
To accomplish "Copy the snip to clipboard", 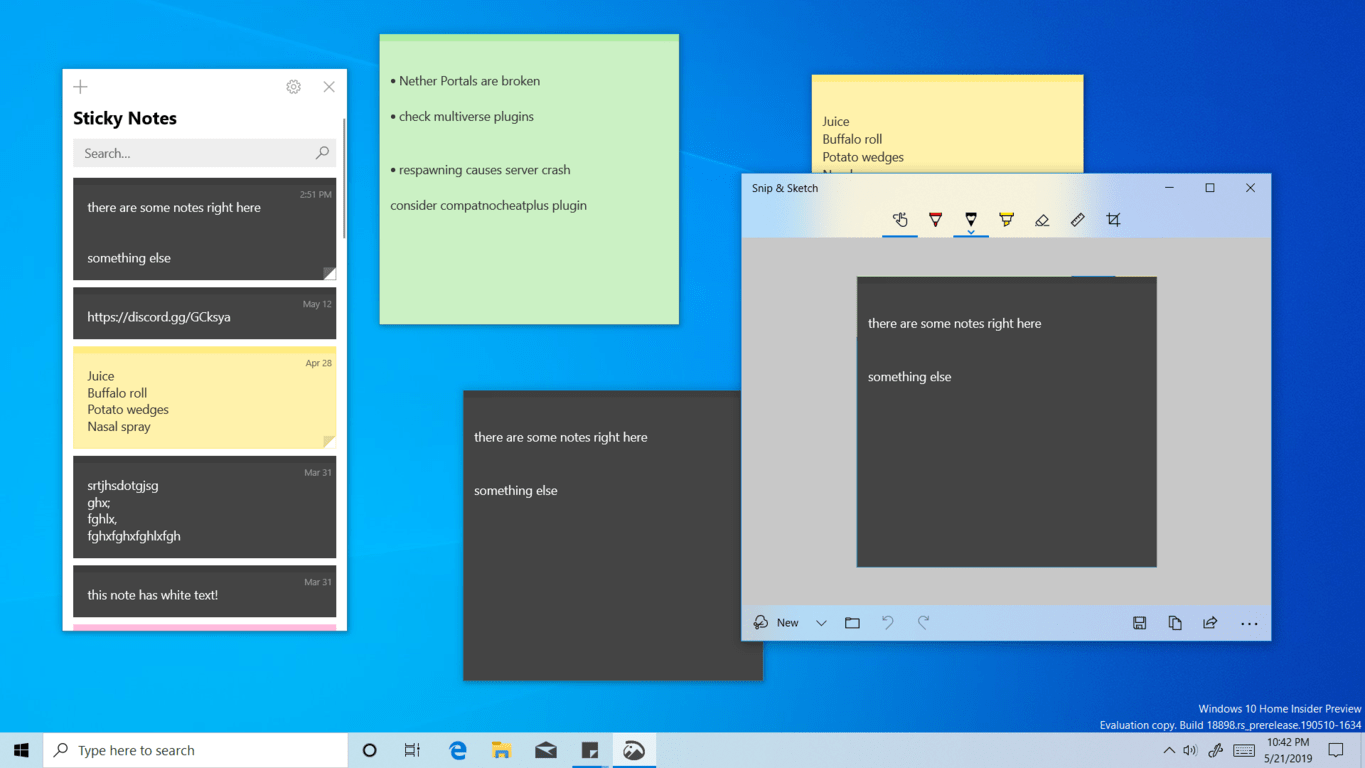I will tap(1175, 623).
